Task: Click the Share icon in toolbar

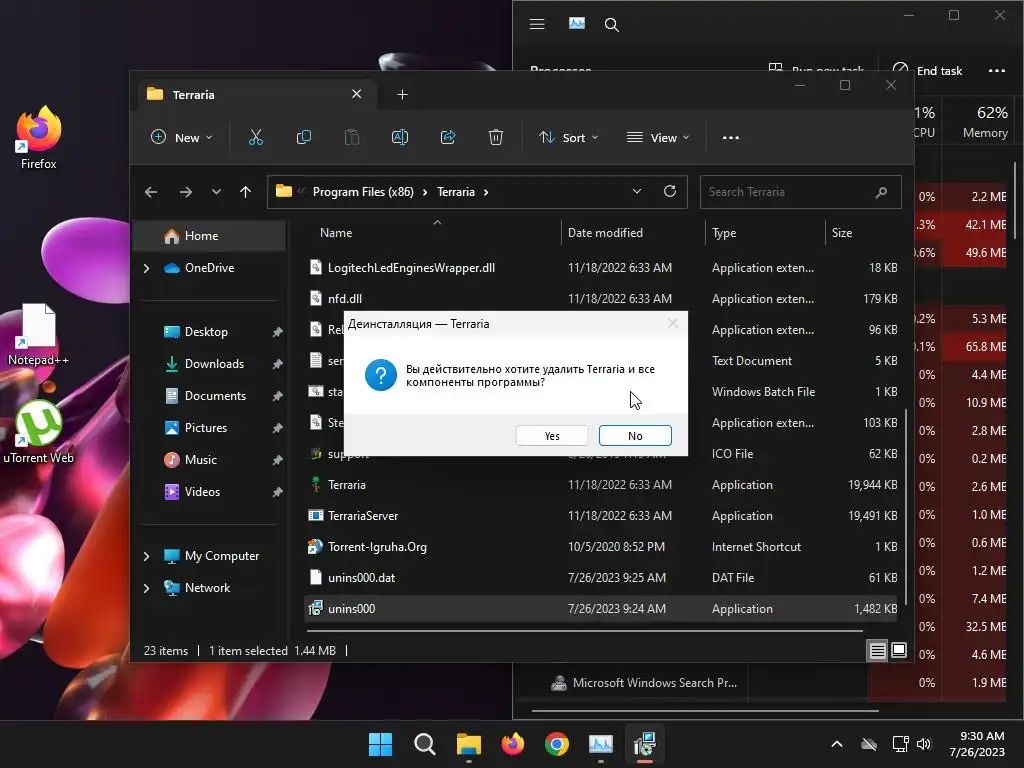Action: (448, 137)
